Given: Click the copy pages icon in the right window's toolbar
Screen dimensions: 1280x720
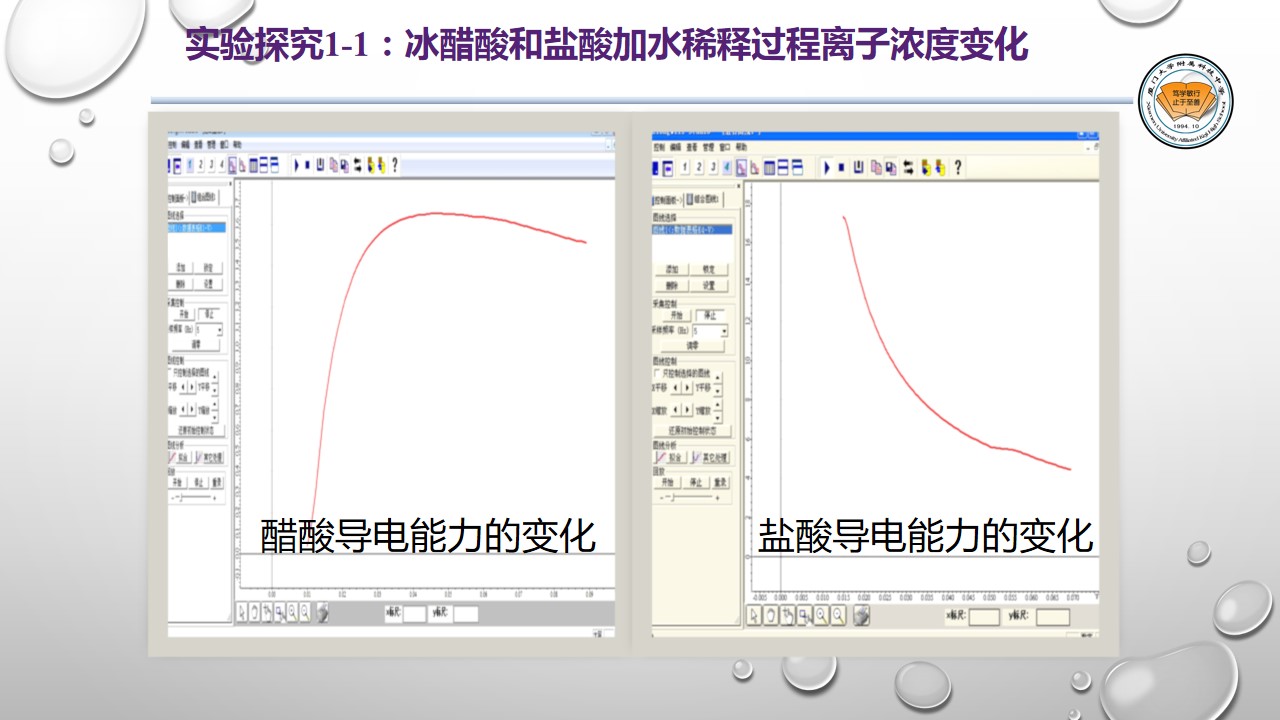Looking at the screenshot, I should tap(876, 167).
